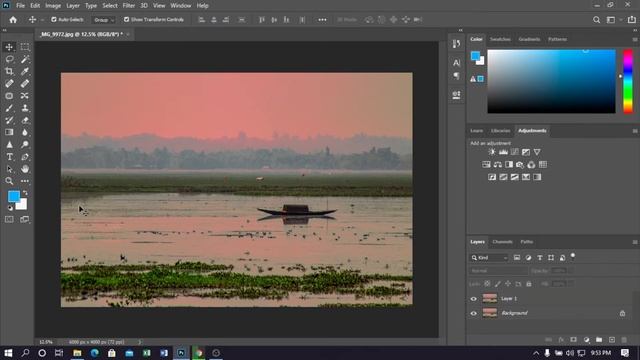640x360 pixels.
Task: Select the Gradient tool
Action: point(9,132)
